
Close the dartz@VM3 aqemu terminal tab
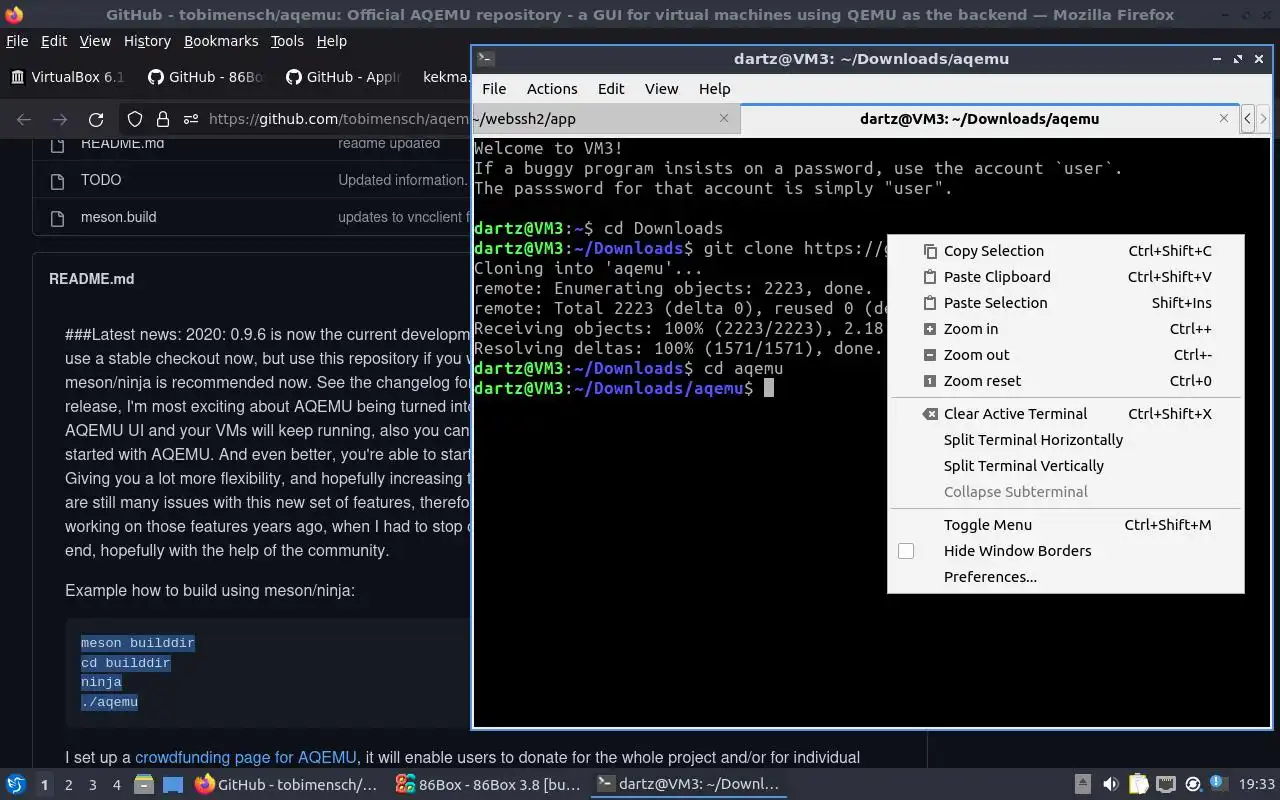(x=1223, y=118)
